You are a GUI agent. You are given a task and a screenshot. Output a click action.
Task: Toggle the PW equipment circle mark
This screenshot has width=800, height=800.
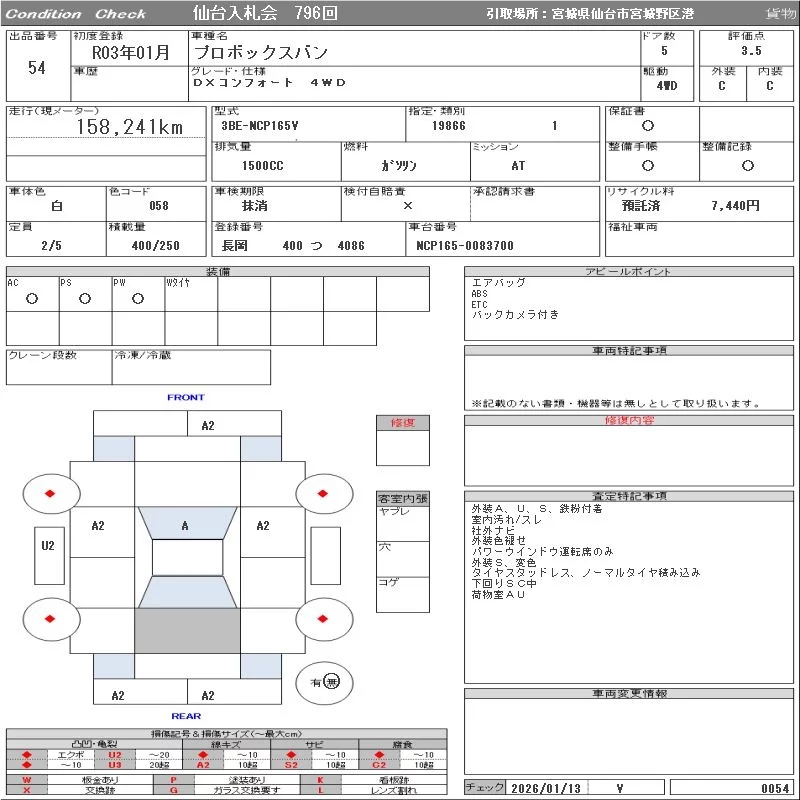pyautogui.click(x=138, y=298)
